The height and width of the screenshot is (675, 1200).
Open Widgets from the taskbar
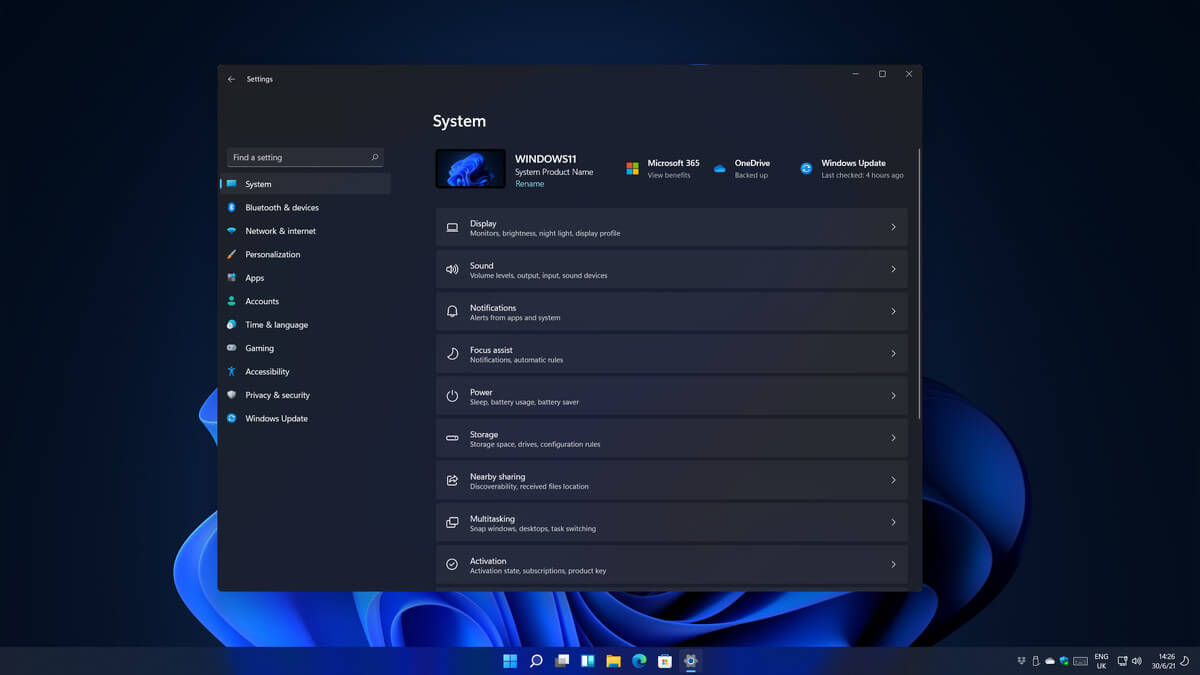[588, 661]
